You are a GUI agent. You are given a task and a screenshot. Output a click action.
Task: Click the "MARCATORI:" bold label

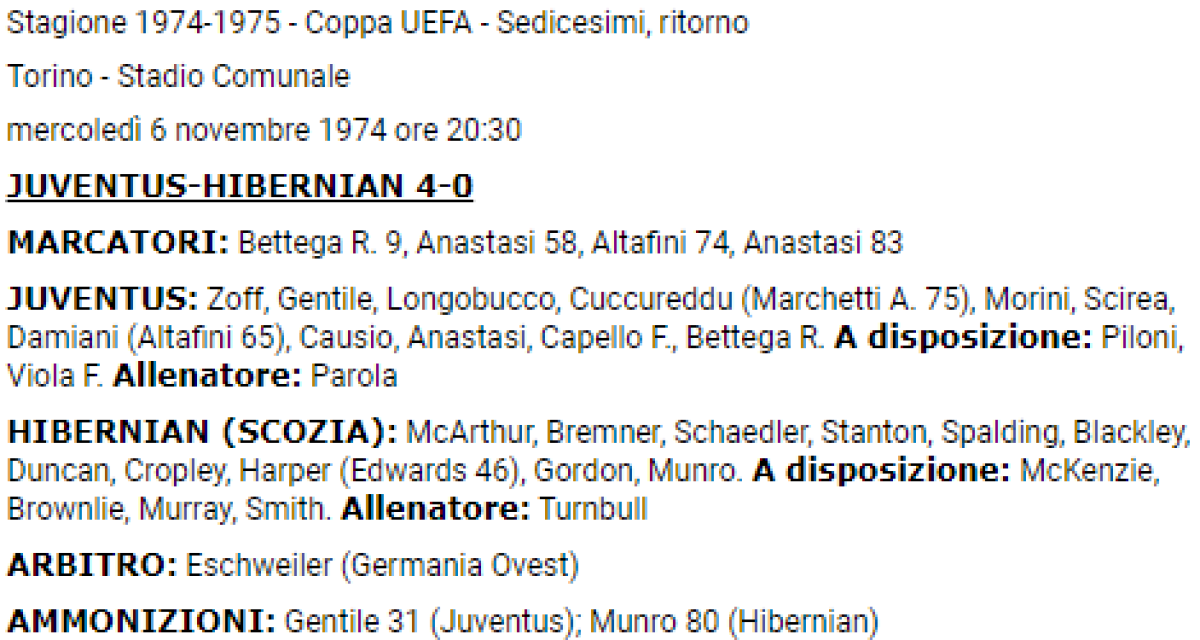click(x=119, y=243)
